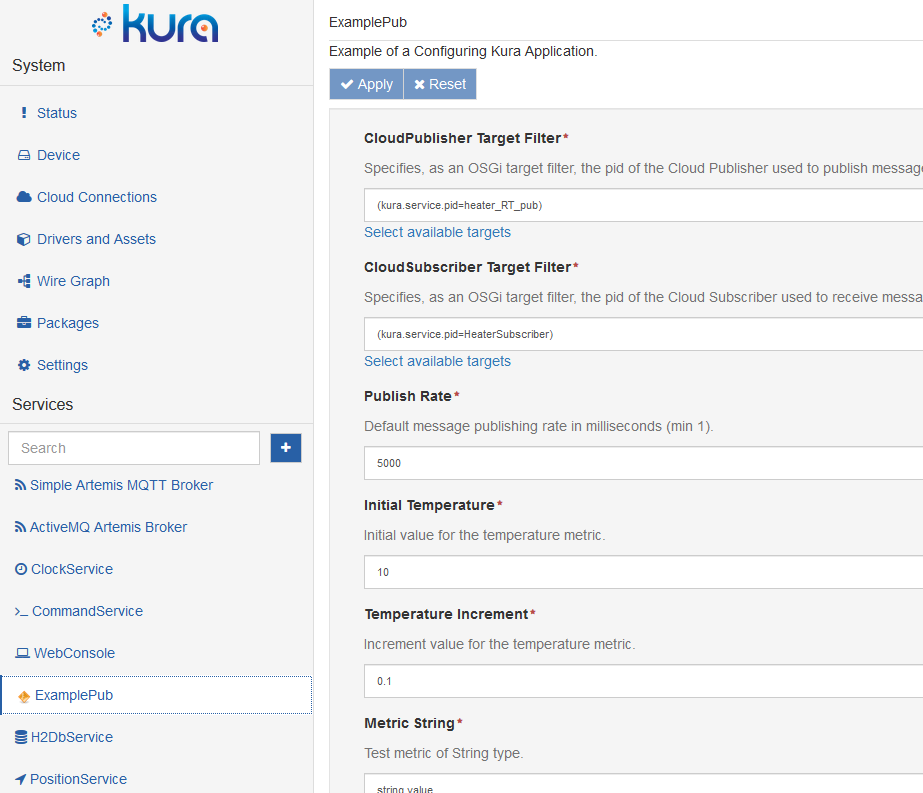Open the Status page
The height and width of the screenshot is (793, 923).
[57, 113]
